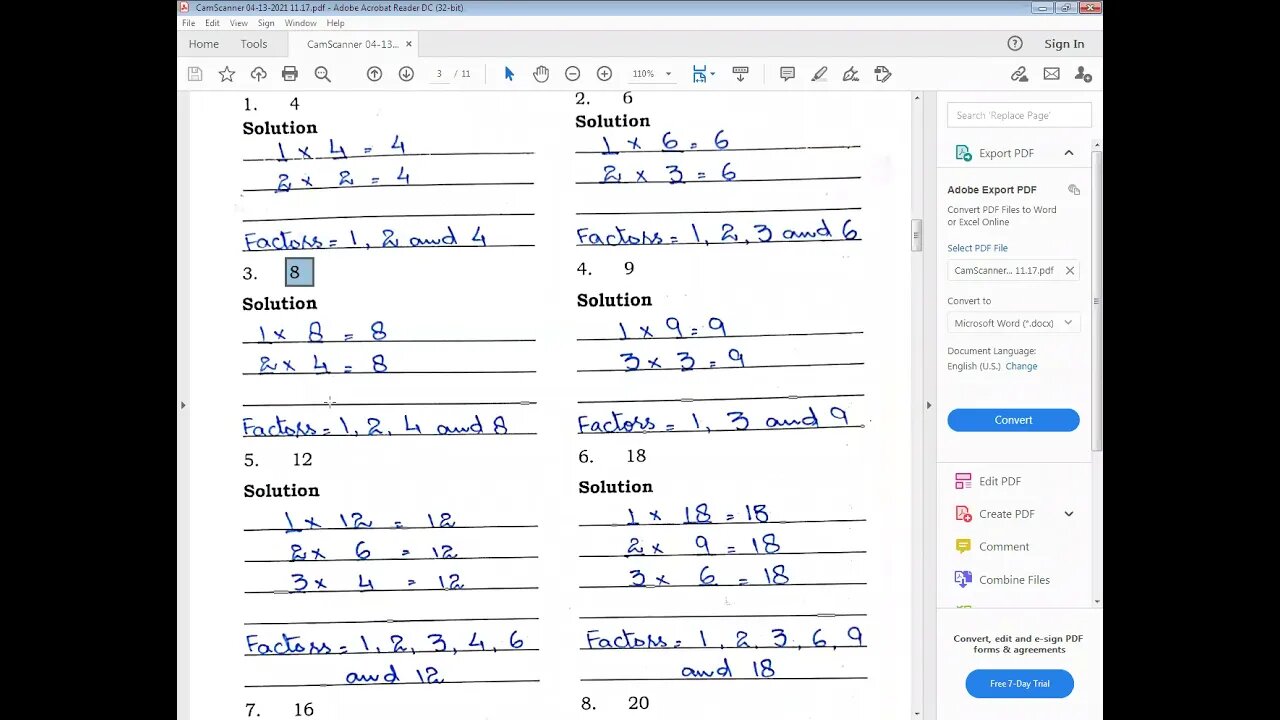Screen dimensions: 1280x720
Task: Close the CamScanner document tab
Action: coord(409,44)
